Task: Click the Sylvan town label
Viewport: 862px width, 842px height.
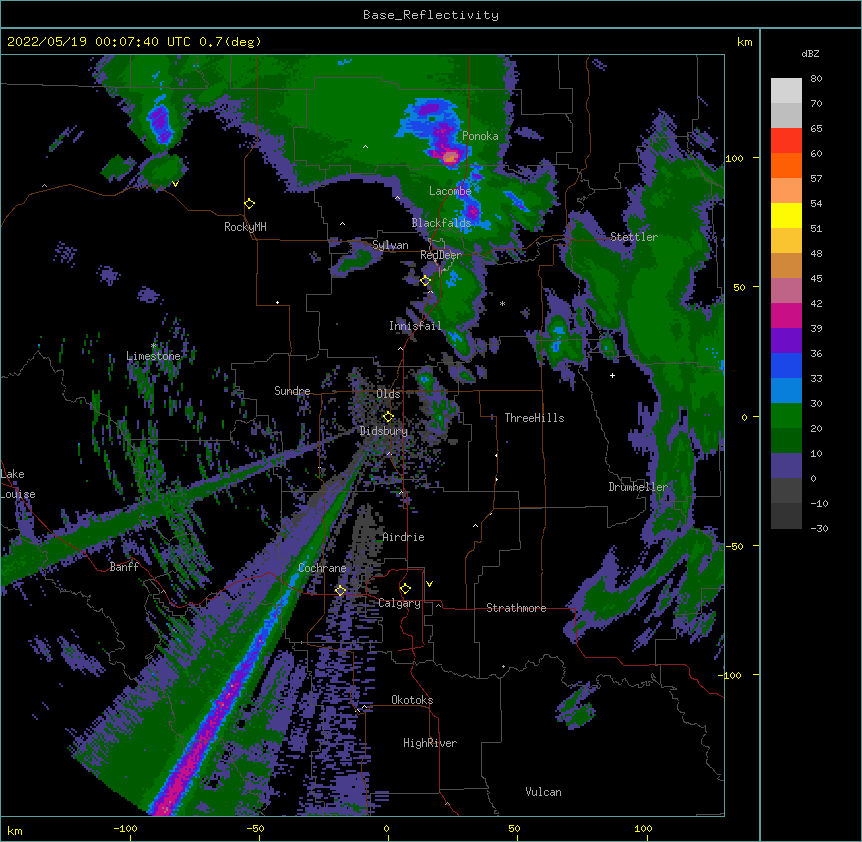Action: click(390, 245)
